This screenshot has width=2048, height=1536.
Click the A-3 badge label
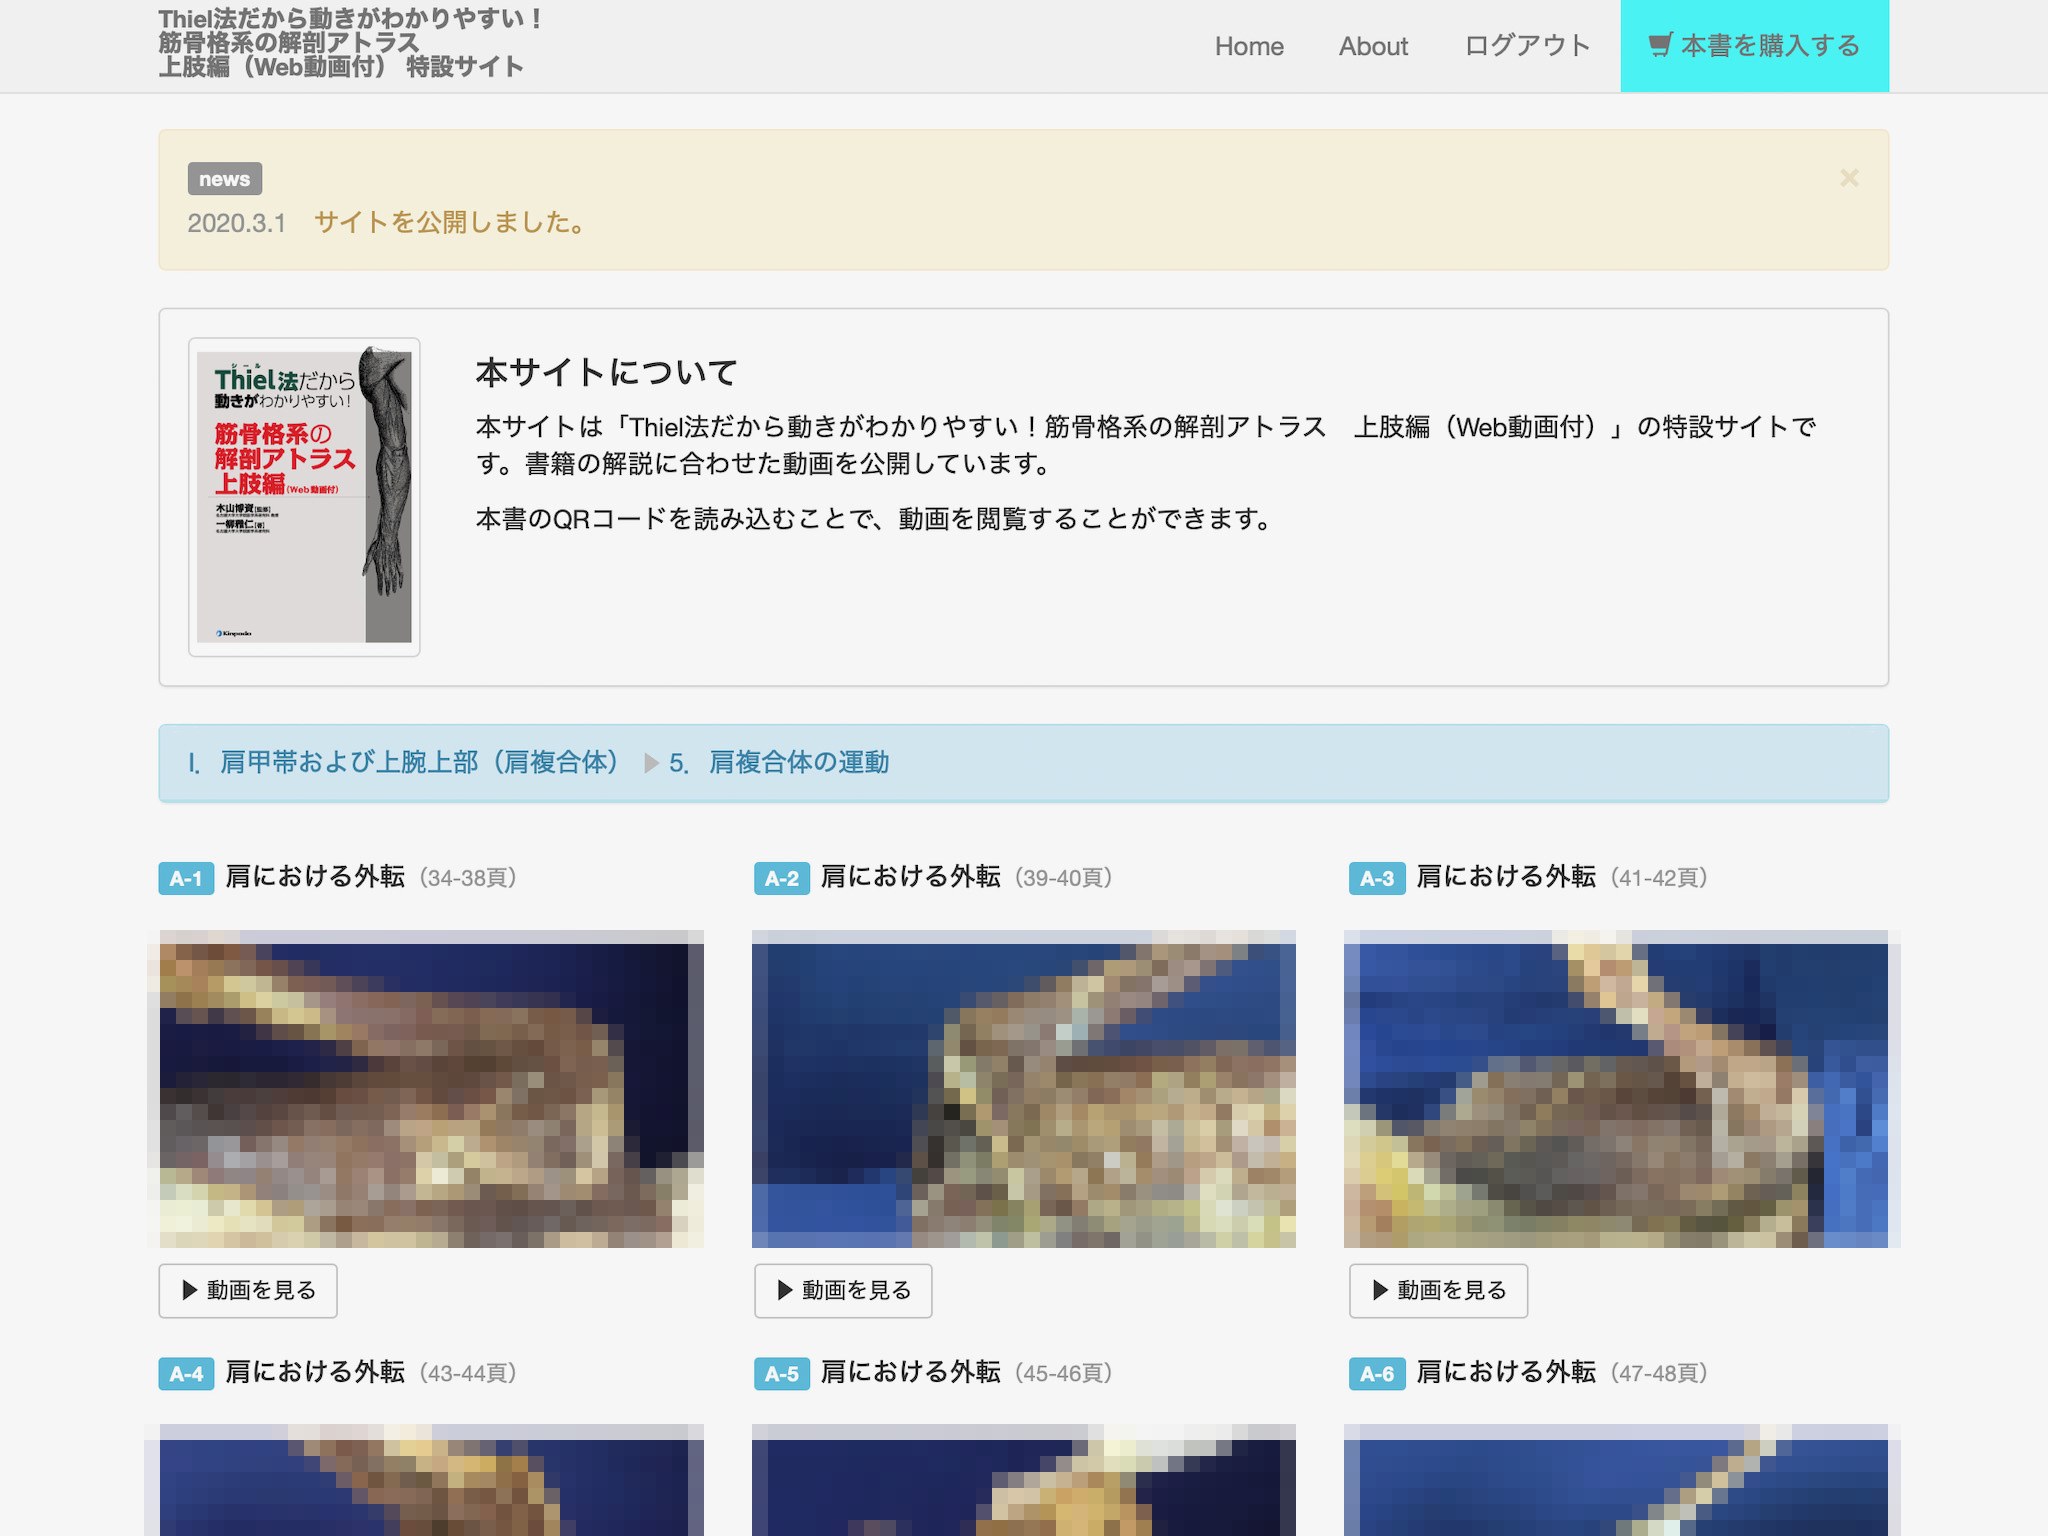pyautogui.click(x=1377, y=878)
